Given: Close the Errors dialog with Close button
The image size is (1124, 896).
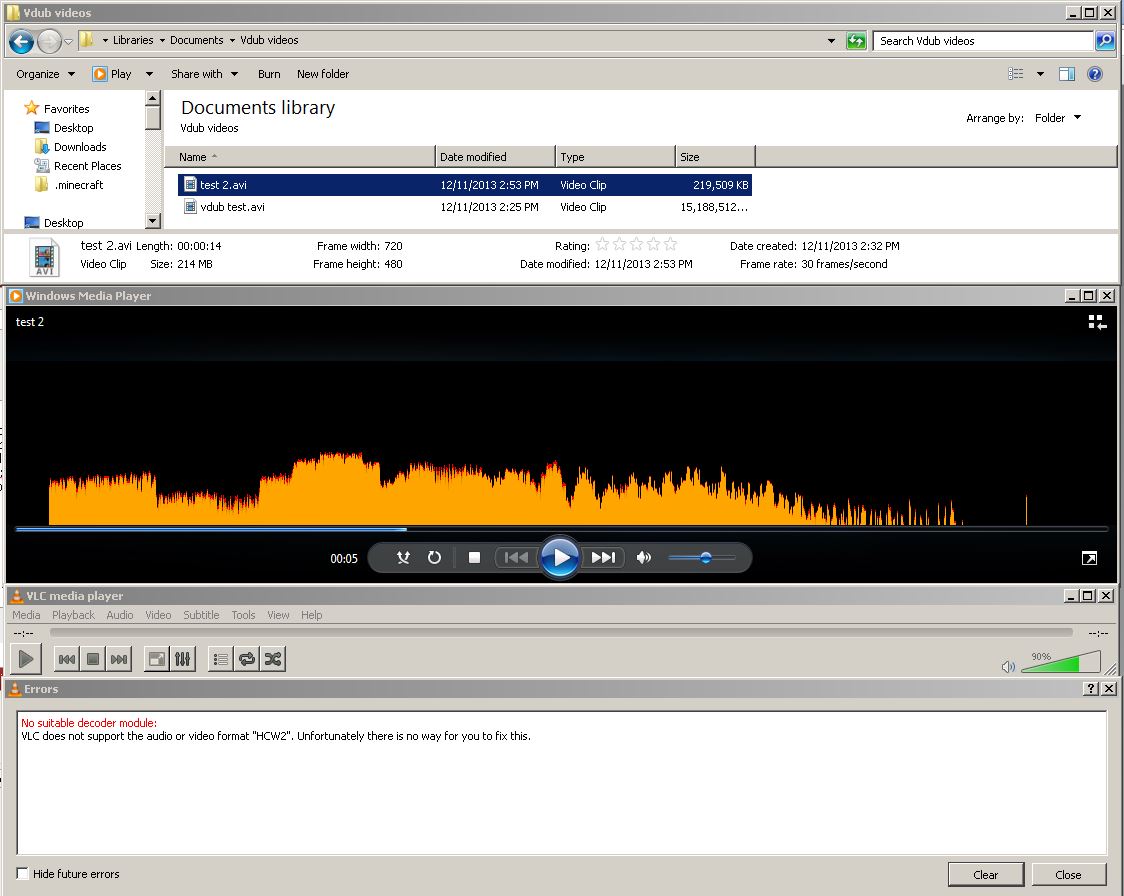Looking at the screenshot, I should pyautogui.click(x=1068, y=874).
